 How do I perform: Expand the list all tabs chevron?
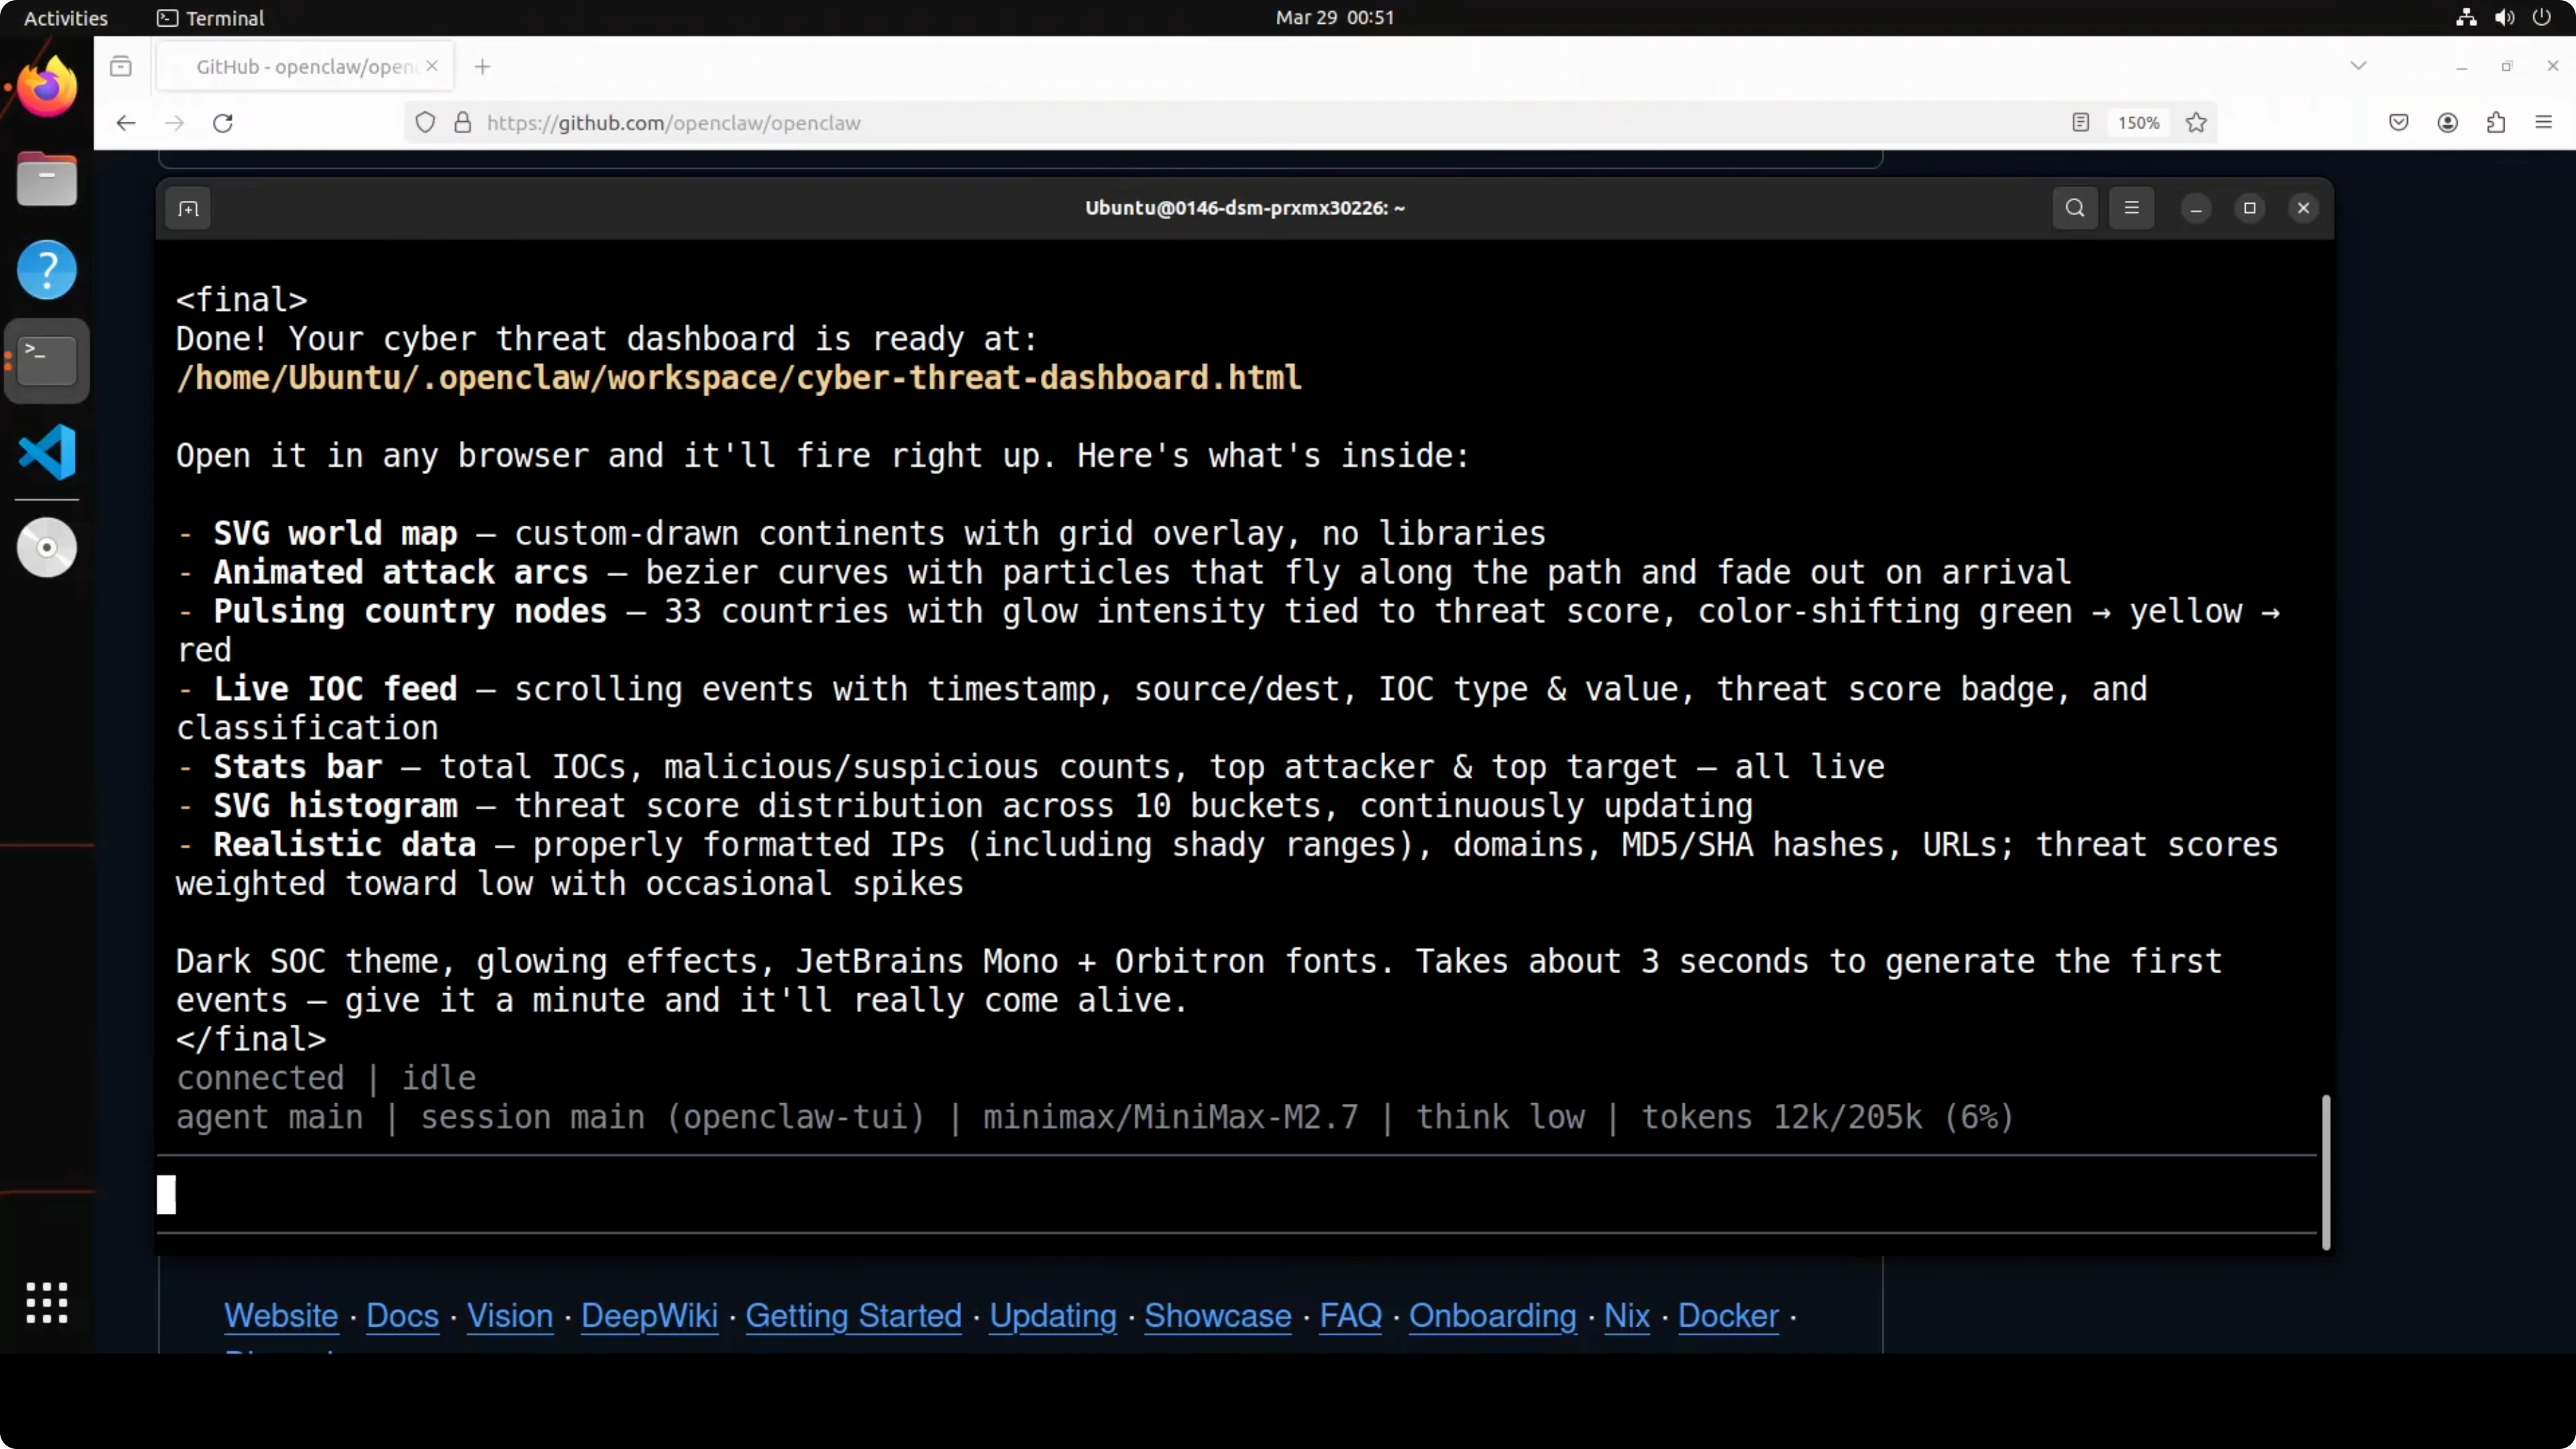click(x=2358, y=66)
